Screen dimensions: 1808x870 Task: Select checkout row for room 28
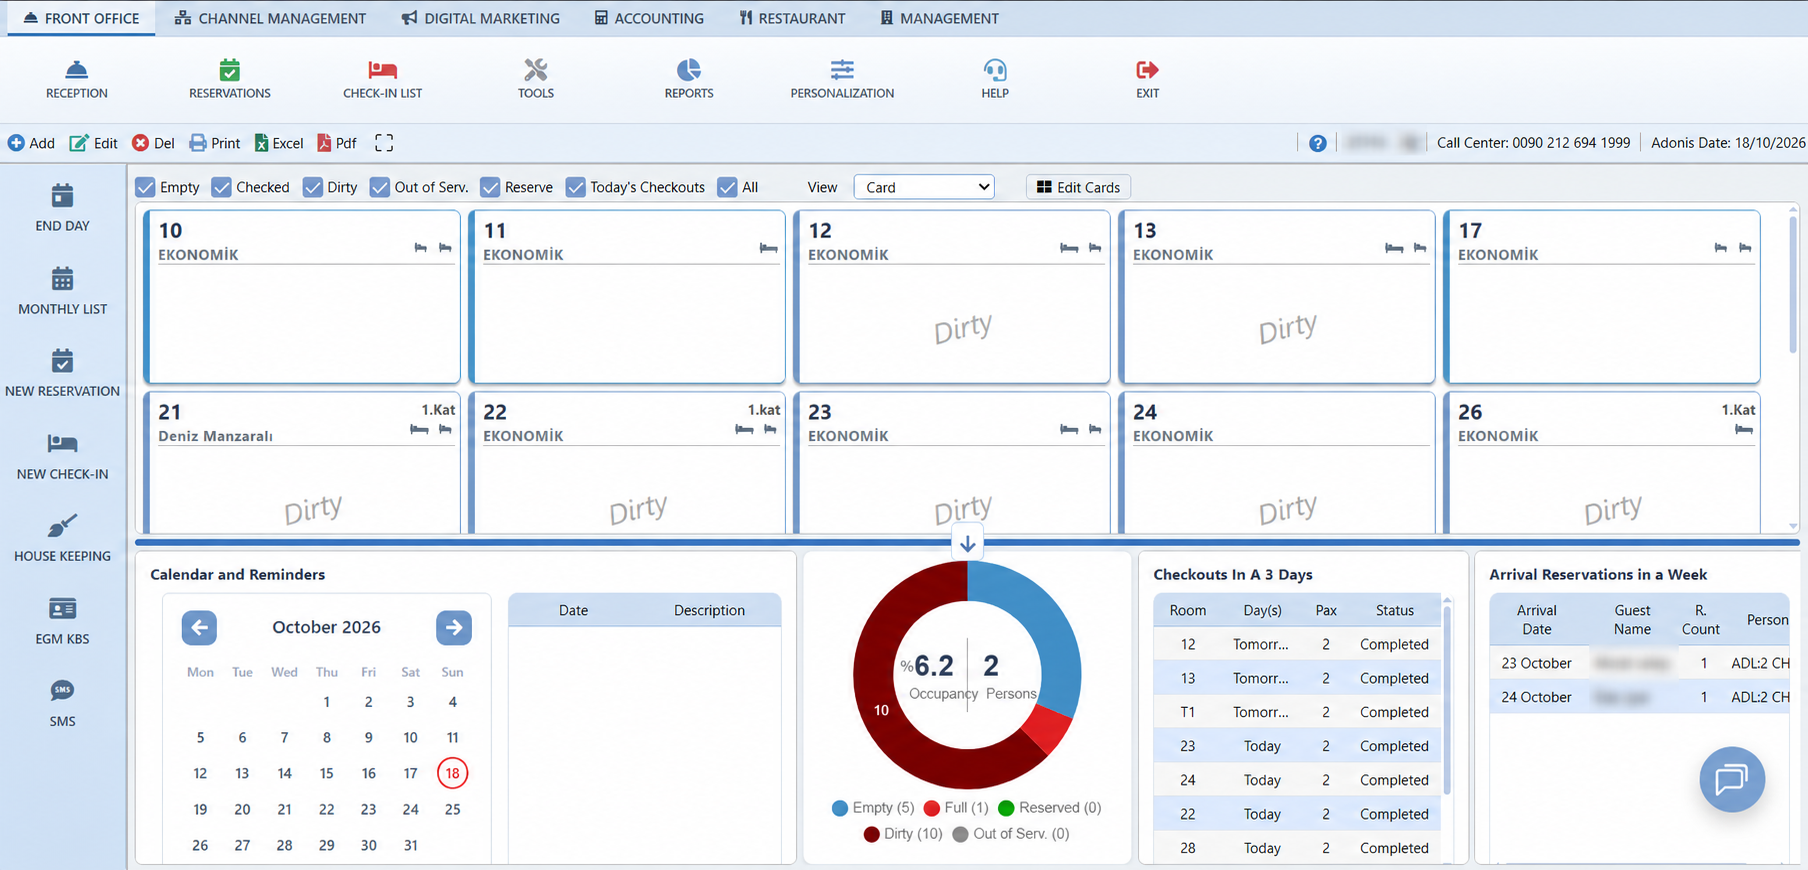tap(1297, 848)
